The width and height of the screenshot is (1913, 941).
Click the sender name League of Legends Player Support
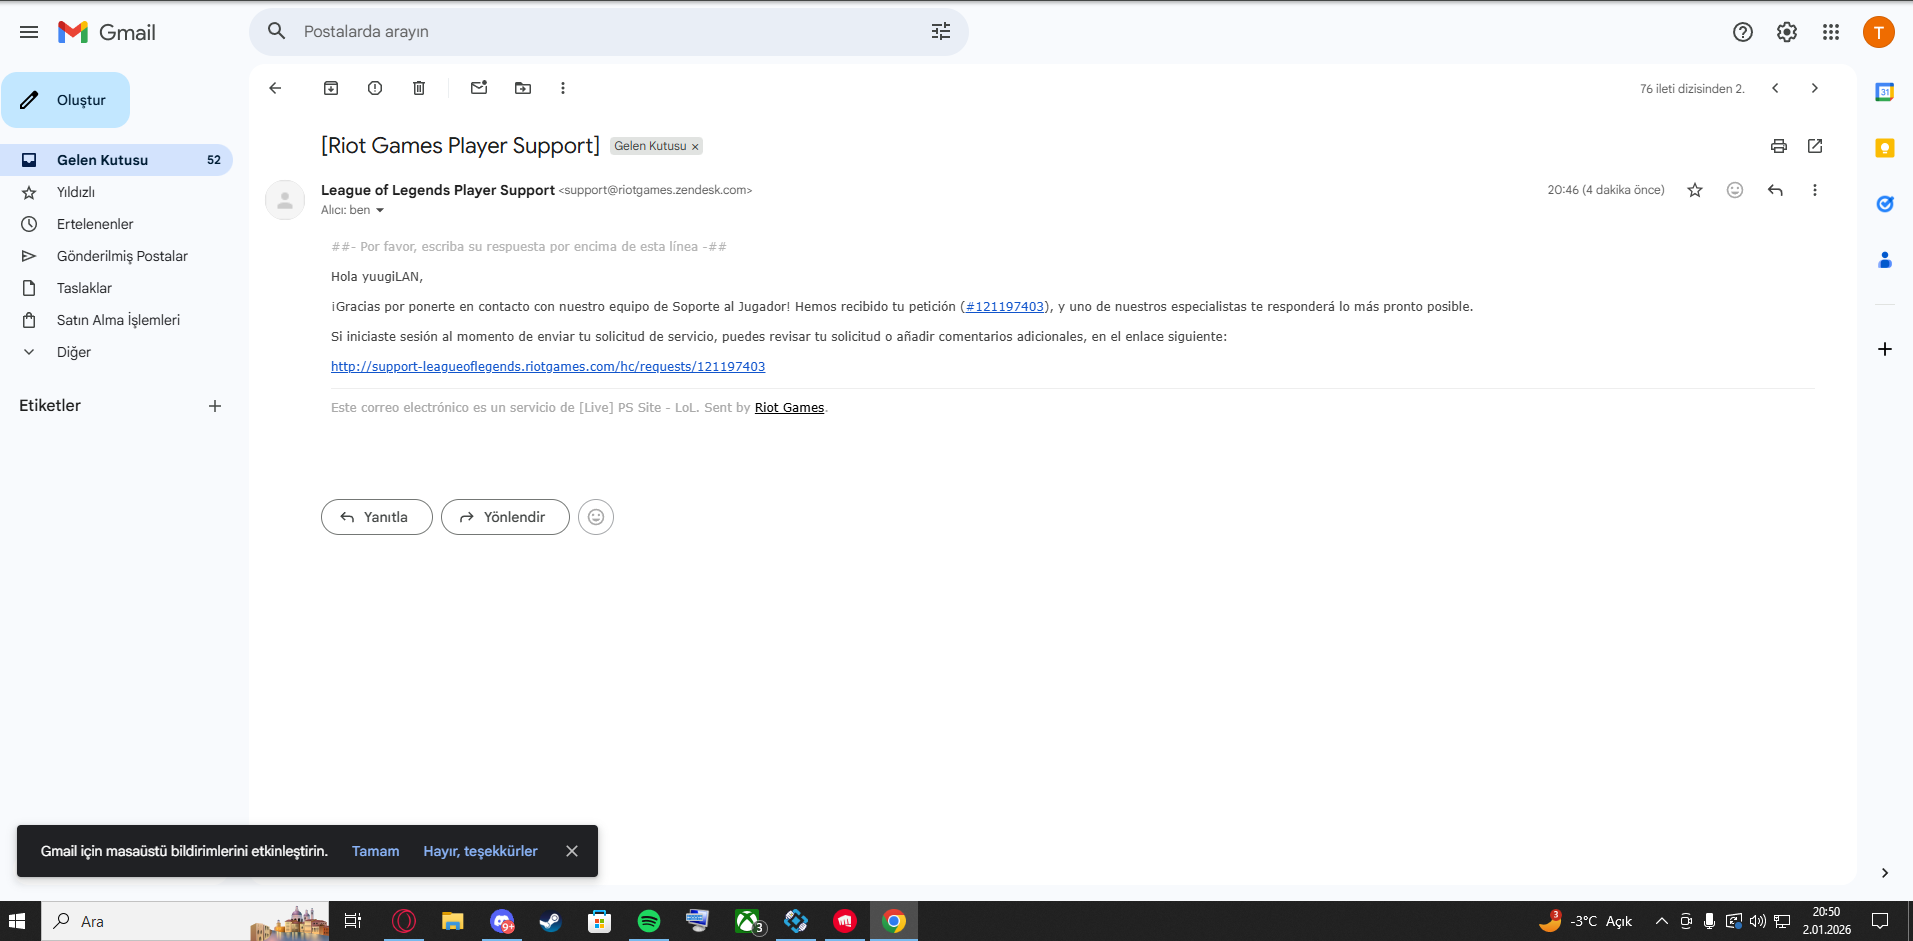pos(438,190)
